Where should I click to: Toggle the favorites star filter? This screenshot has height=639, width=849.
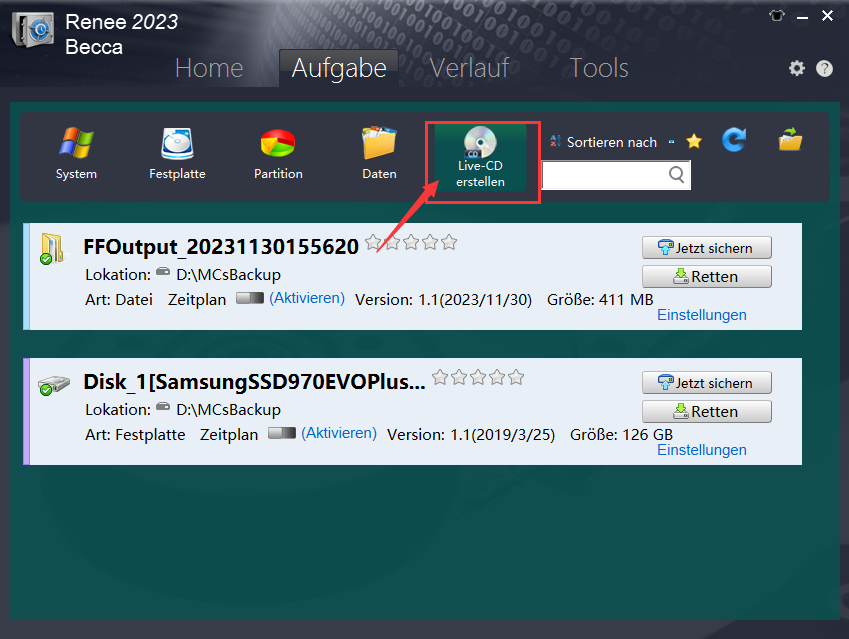(x=693, y=142)
